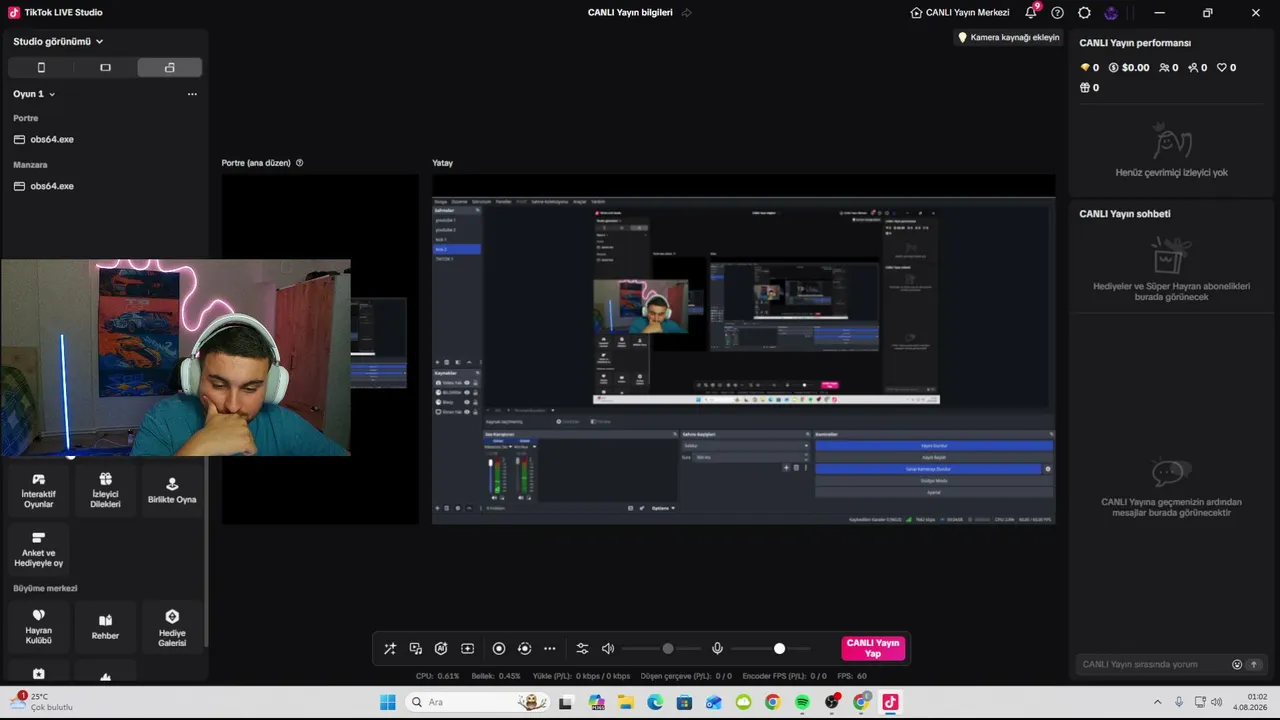Open Spotify from the taskbar
Screen dimensions: 1280x720
pyautogui.click(x=802, y=702)
